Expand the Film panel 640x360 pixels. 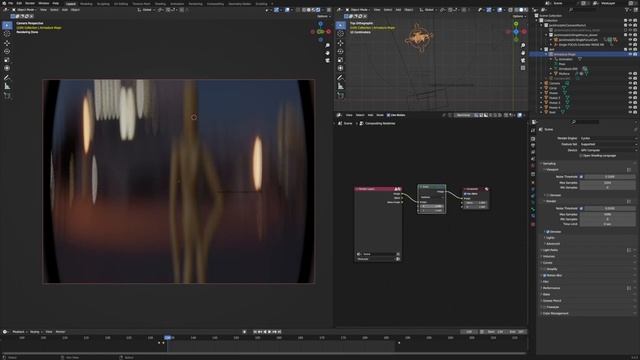546,282
